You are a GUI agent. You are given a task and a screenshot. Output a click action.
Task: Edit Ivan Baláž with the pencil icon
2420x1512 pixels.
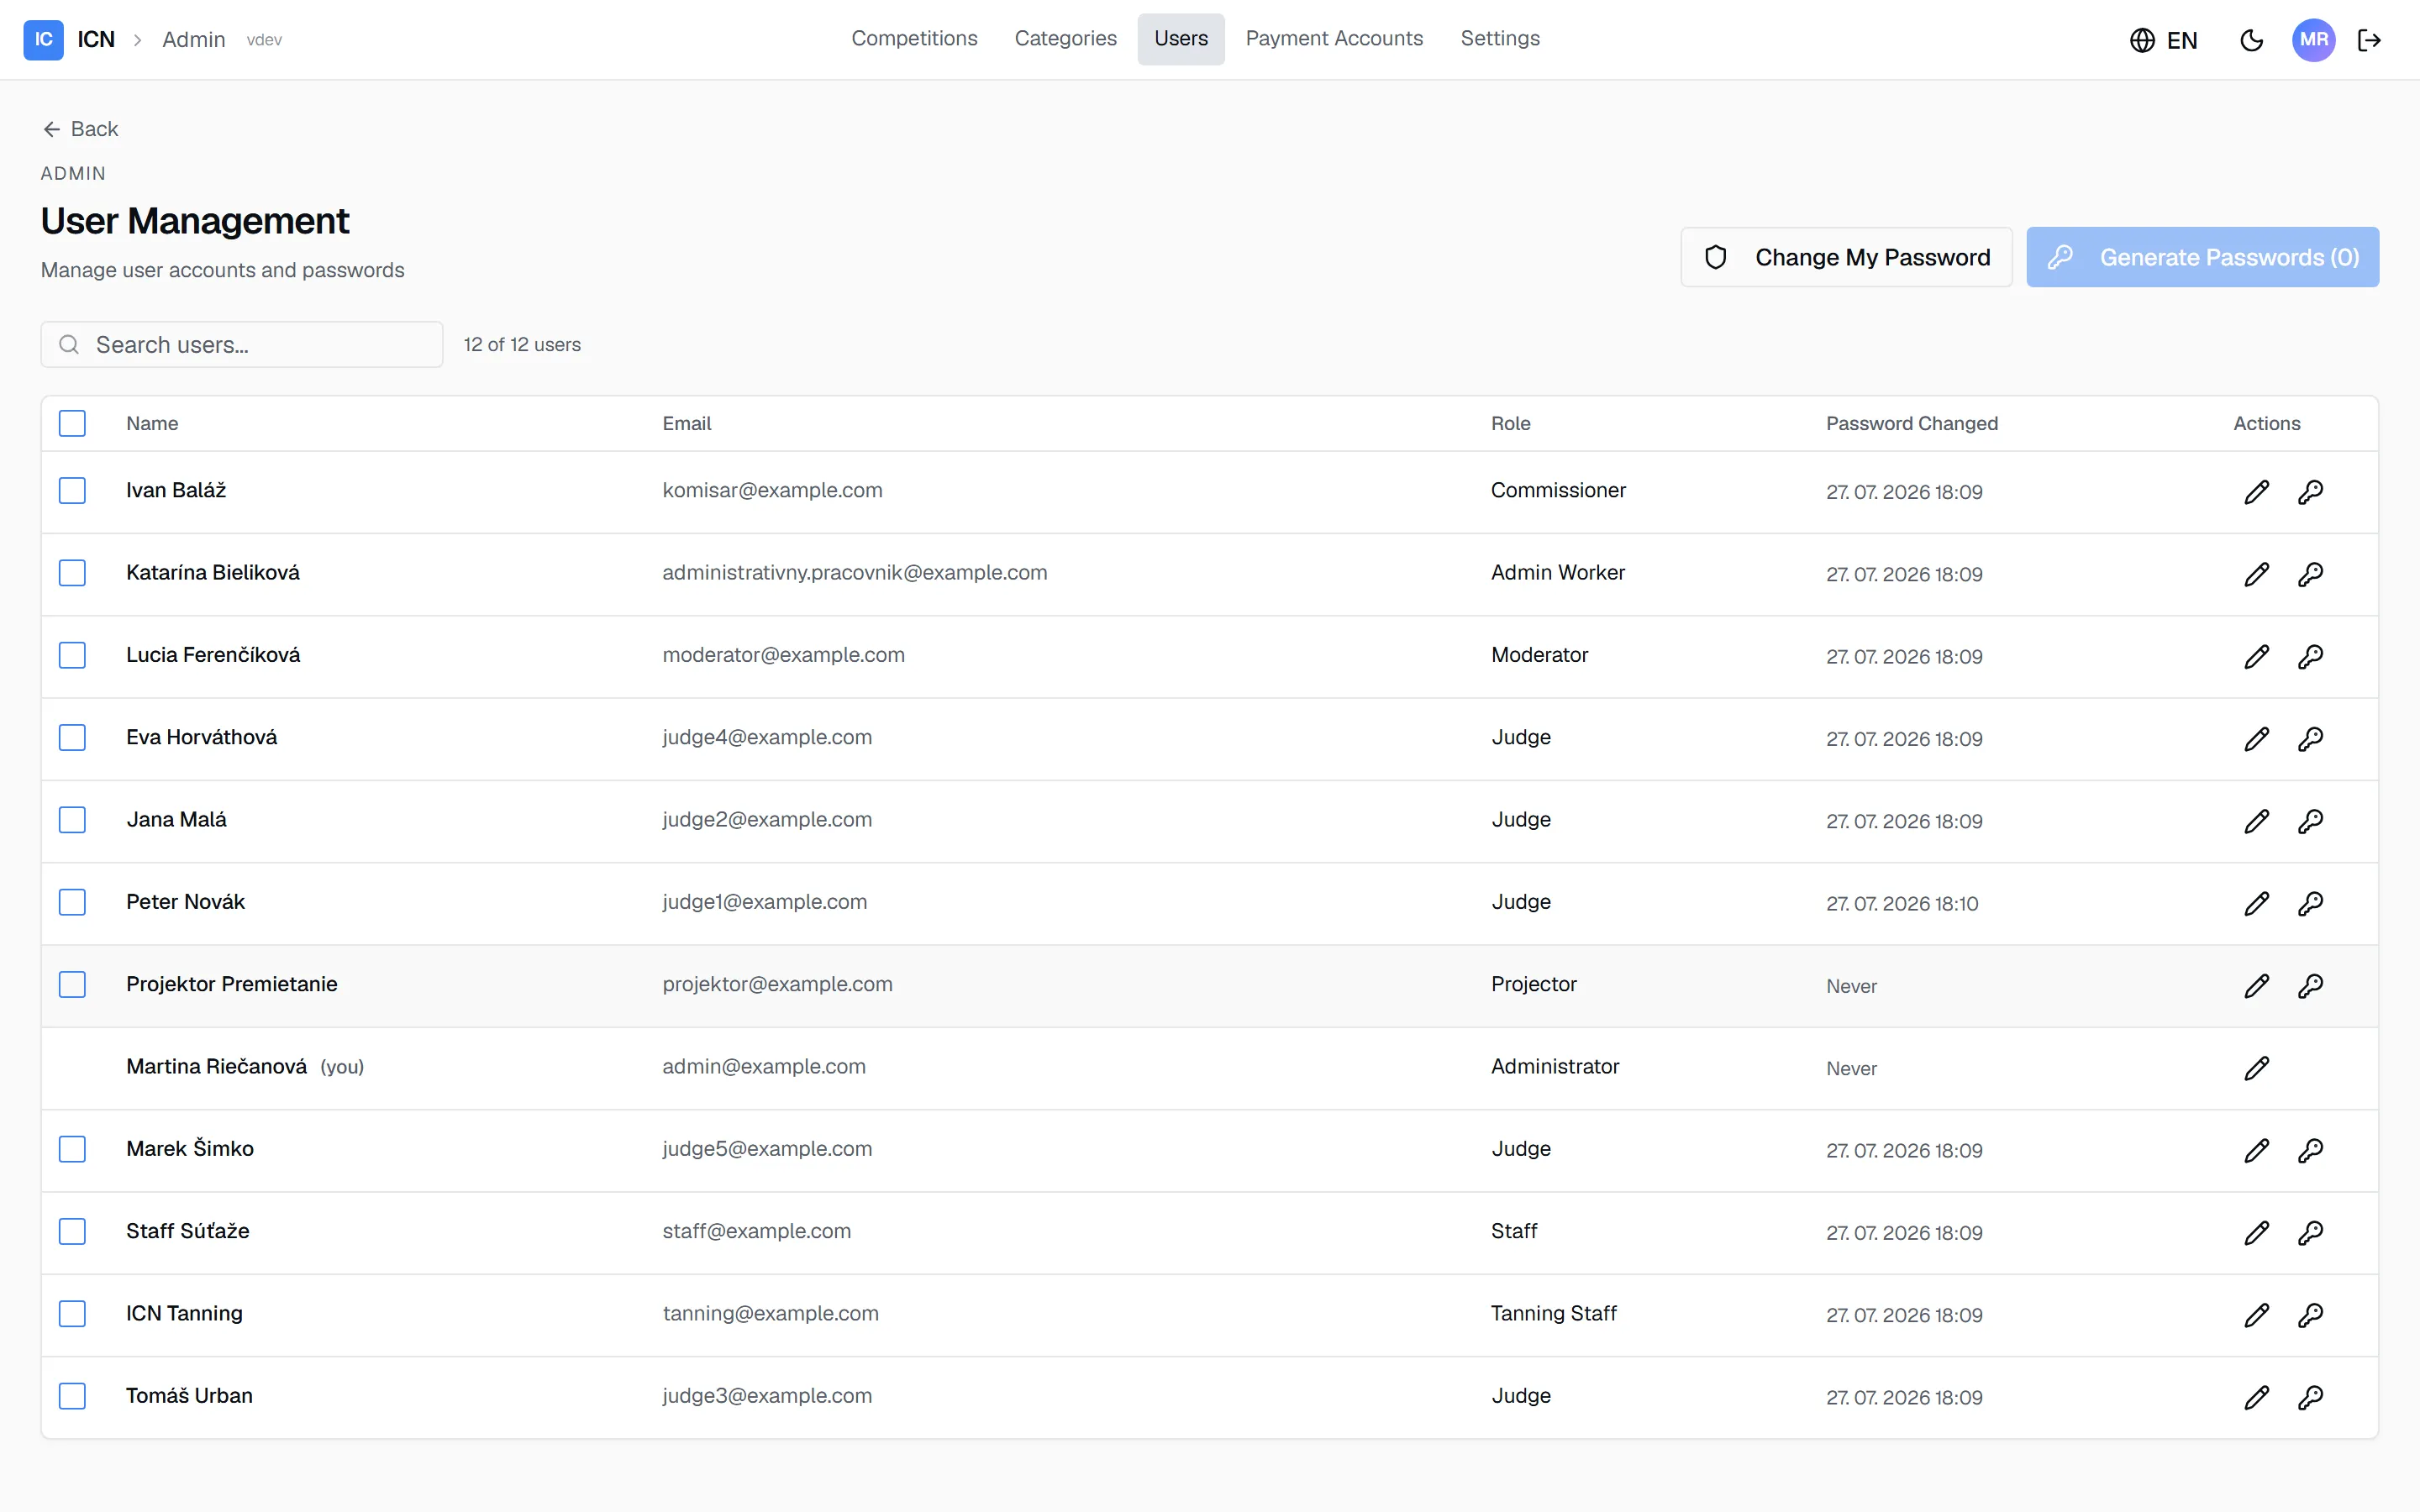(x=2256, y=492)
